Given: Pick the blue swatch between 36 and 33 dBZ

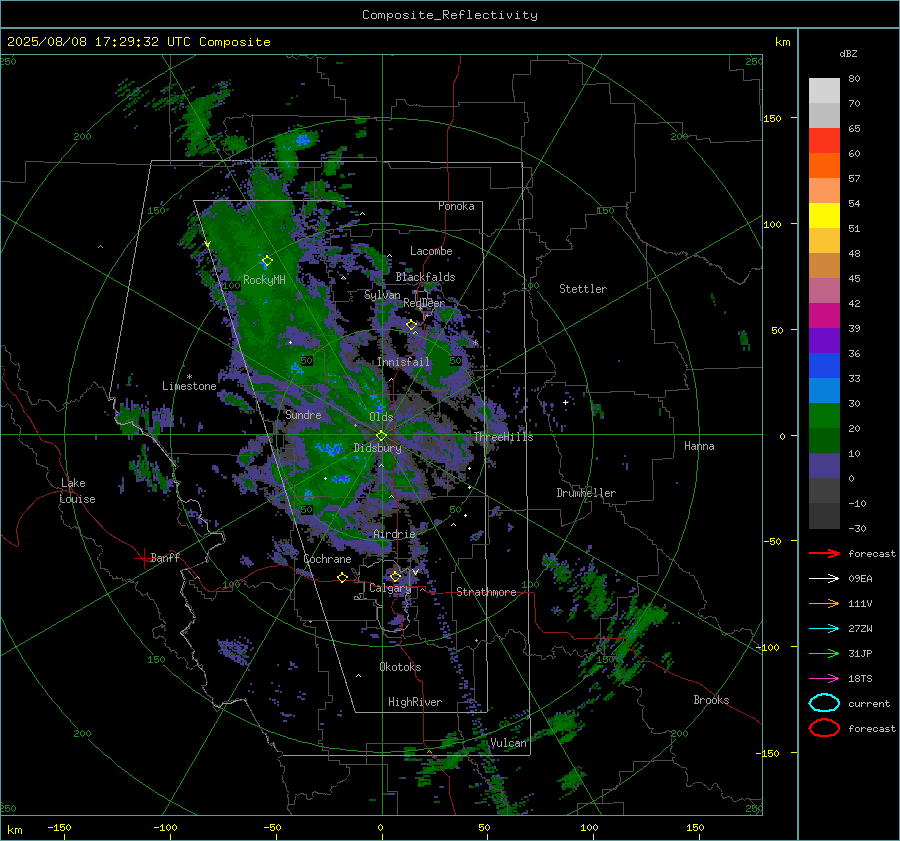Looking at the screenshot, I should 824,365.
